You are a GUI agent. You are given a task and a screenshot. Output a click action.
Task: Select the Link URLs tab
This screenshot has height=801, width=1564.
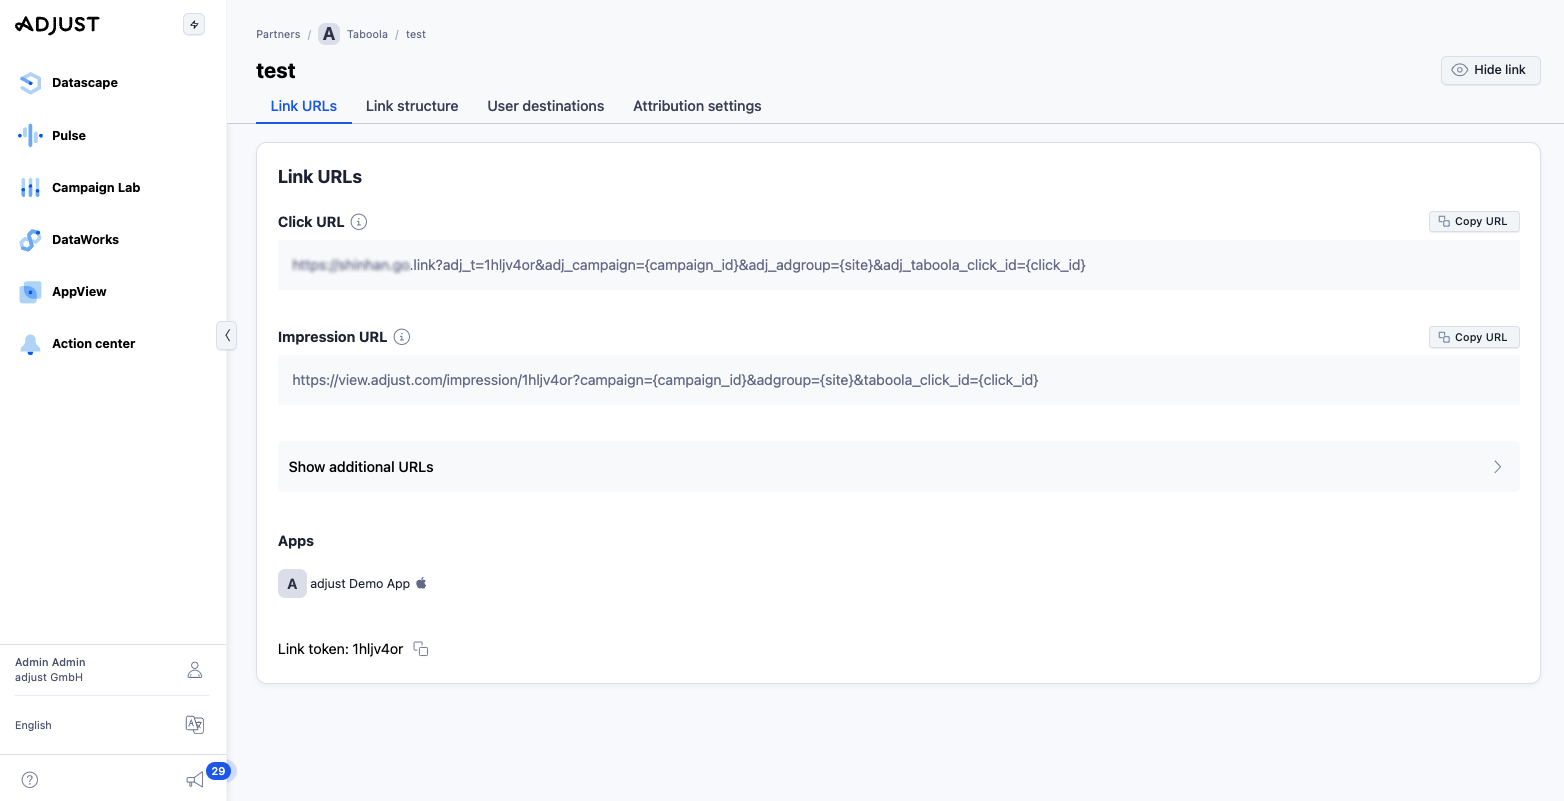[x=304, y=106]
